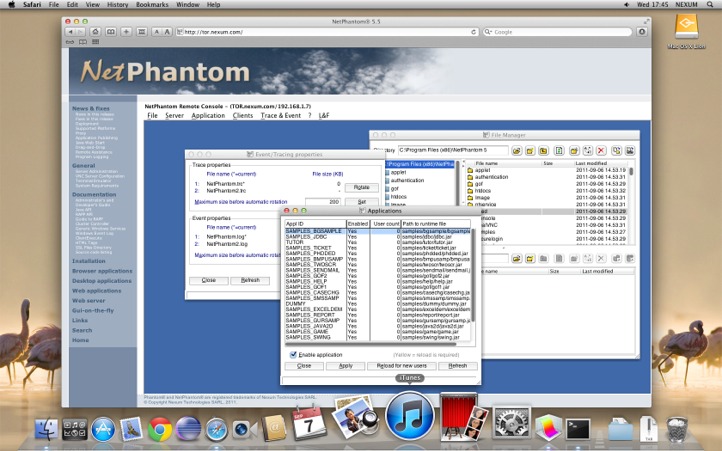
Task: Open the File menu in Remote Console
Action: pos(152,116)
